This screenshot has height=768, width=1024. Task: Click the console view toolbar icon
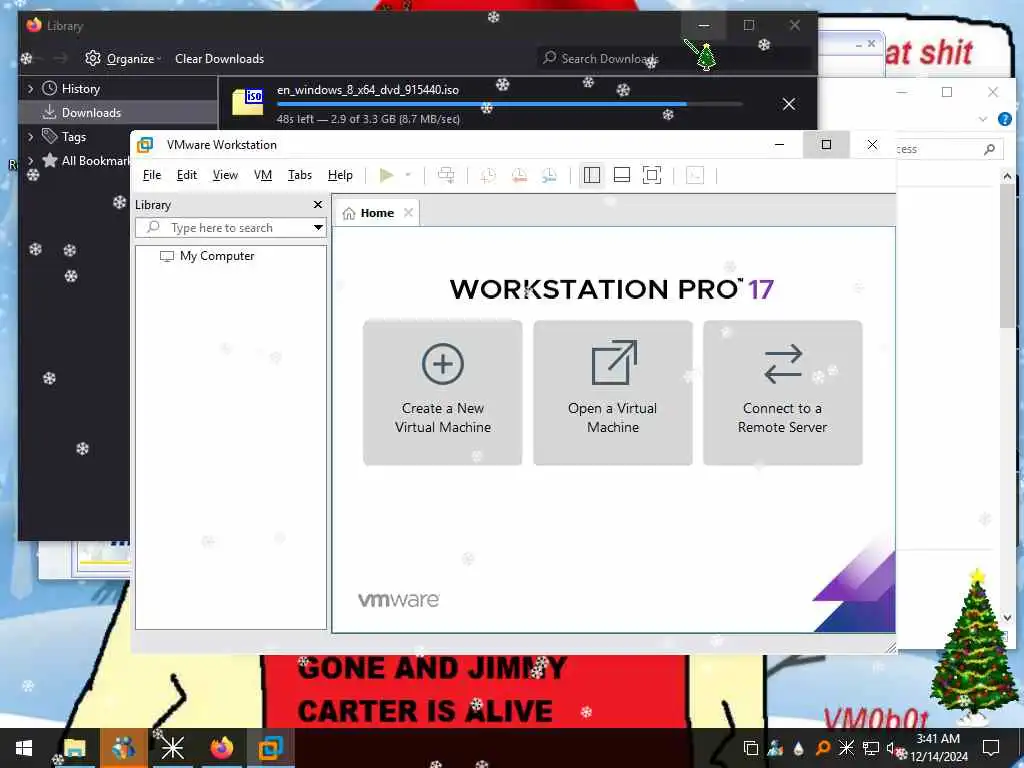point(695,175)
